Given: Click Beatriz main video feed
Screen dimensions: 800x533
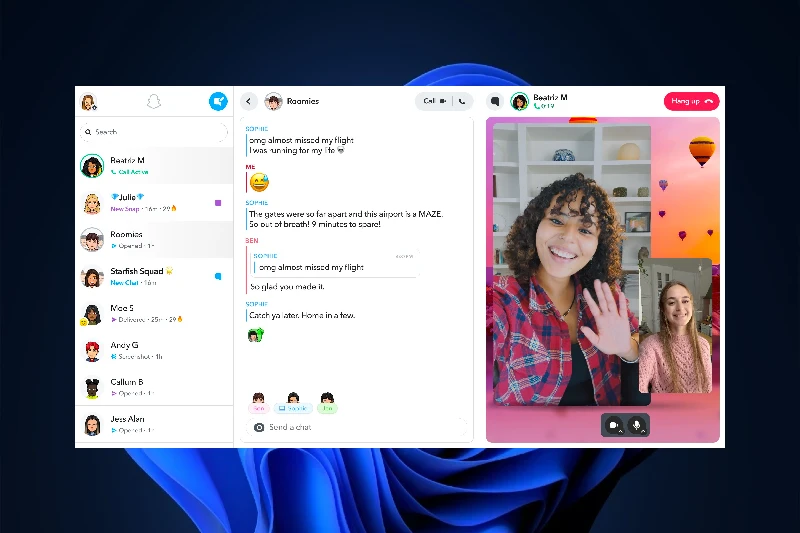Looking at the screenshot, I should [571, 265].
